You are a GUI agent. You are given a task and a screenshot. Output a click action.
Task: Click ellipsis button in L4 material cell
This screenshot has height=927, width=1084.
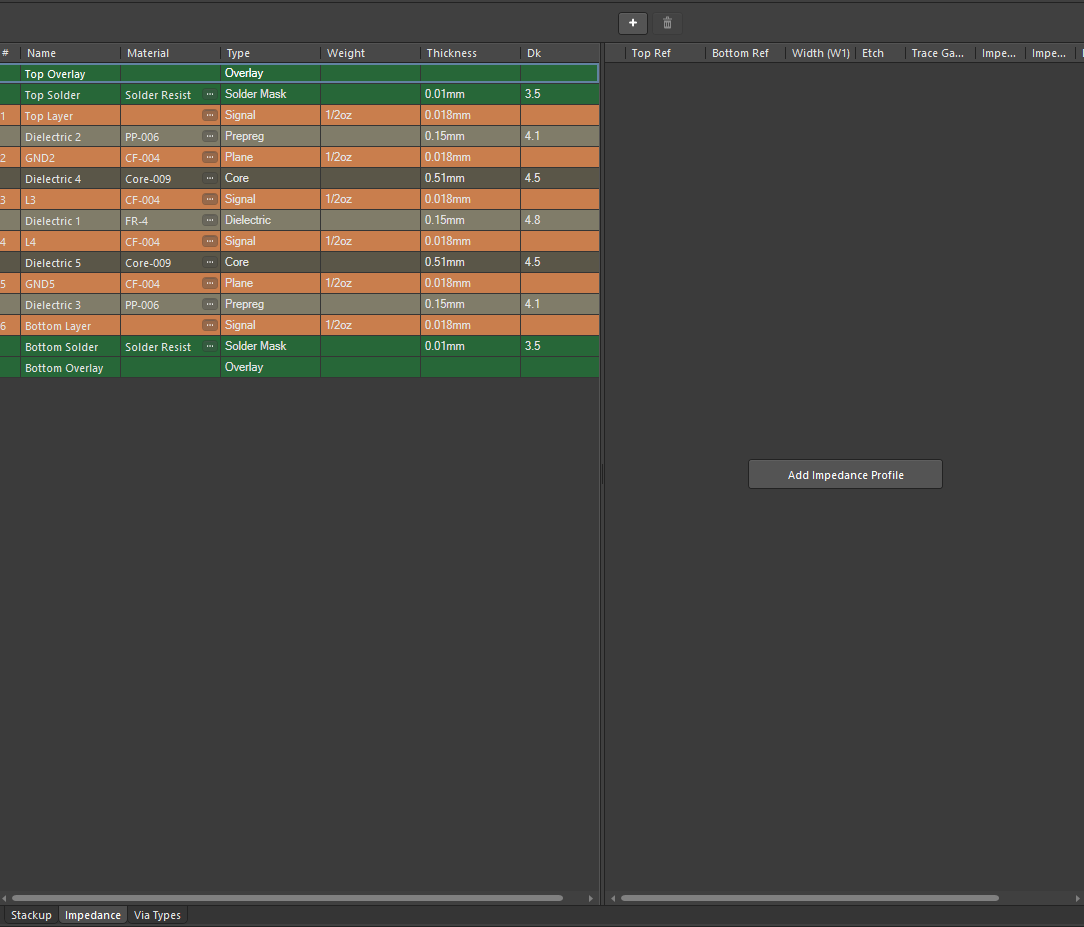coord(210,241)
